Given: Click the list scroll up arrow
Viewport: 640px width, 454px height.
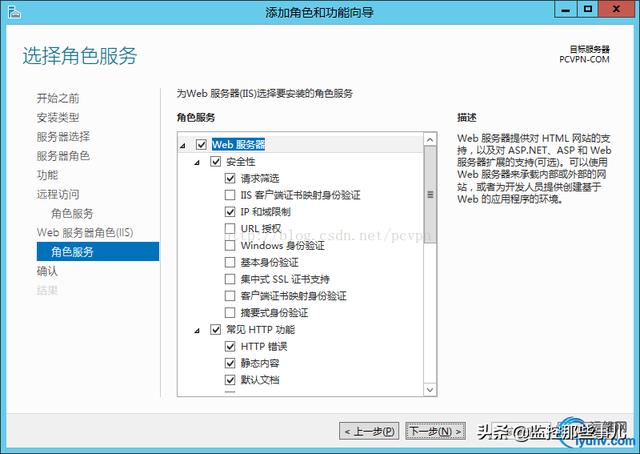Looking at the screenshot, I should 430,140.
